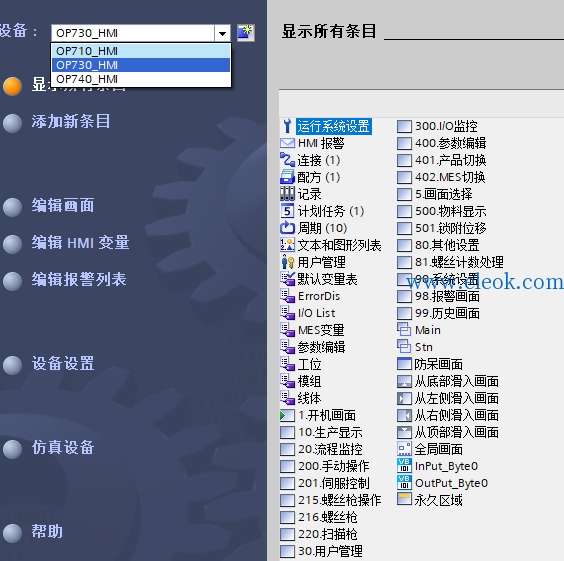Click the 配方 (1) recipe icon
This screenshot has height=561, width=564.
coord(287,177)
